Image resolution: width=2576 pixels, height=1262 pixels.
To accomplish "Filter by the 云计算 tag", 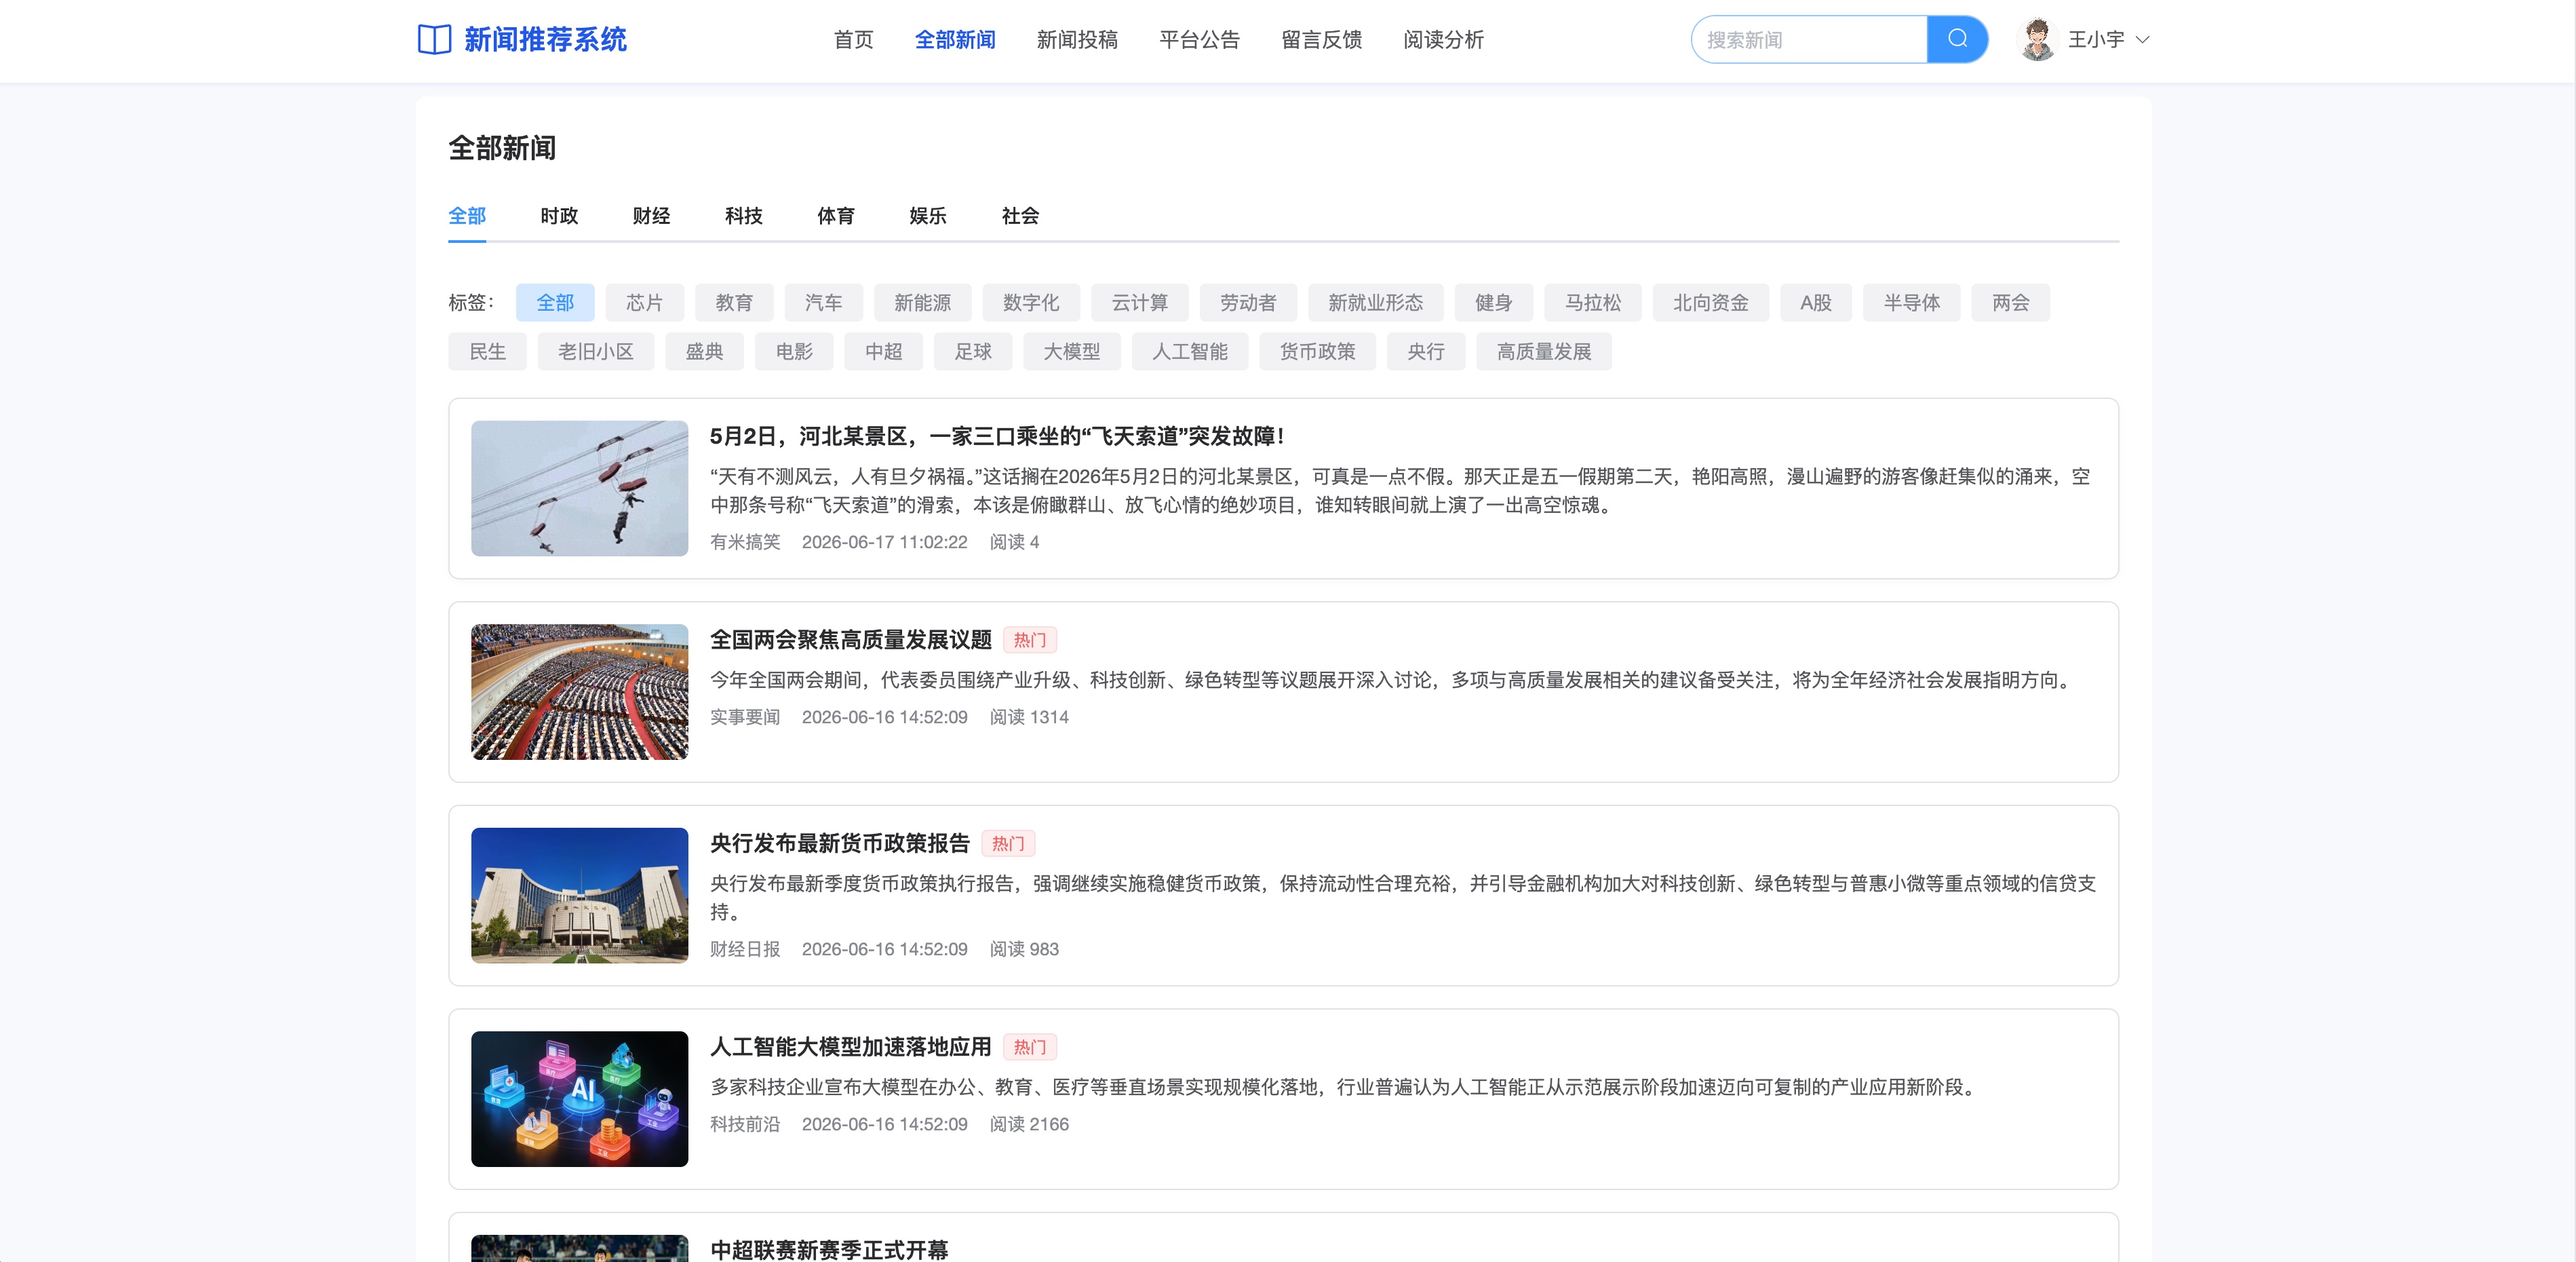I will (x=1140, y=302).
